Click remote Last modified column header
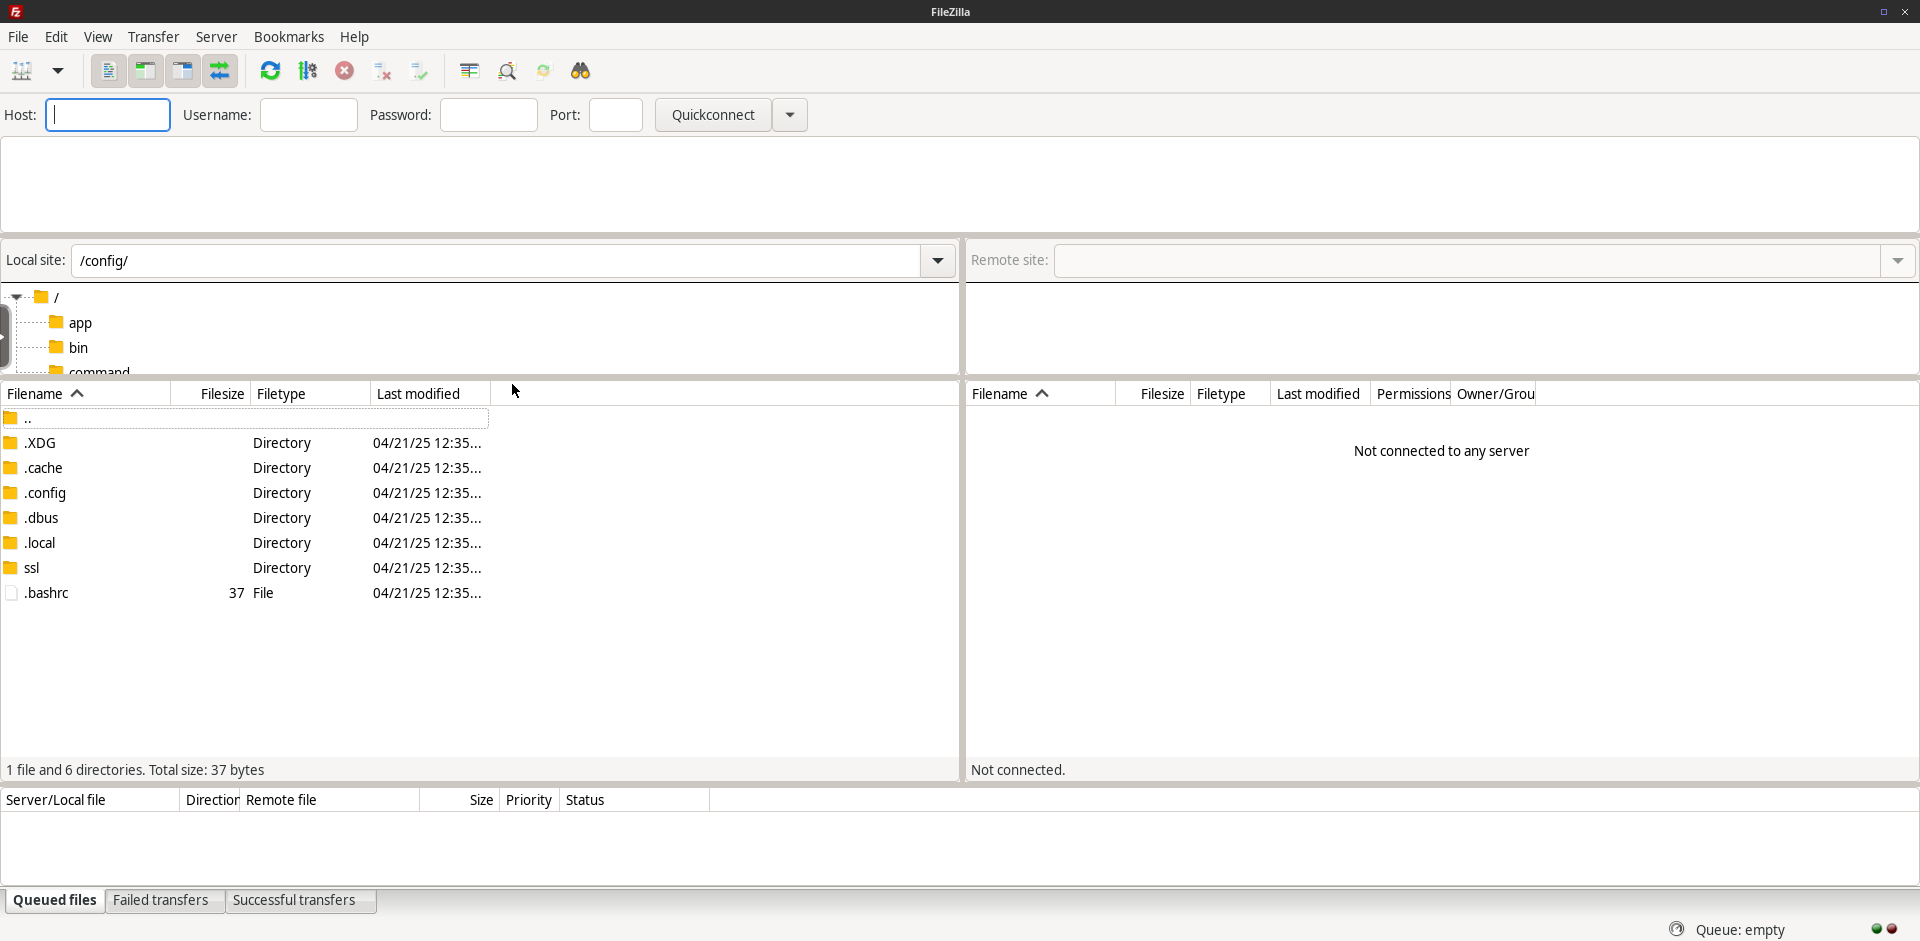 (1320, 394)
